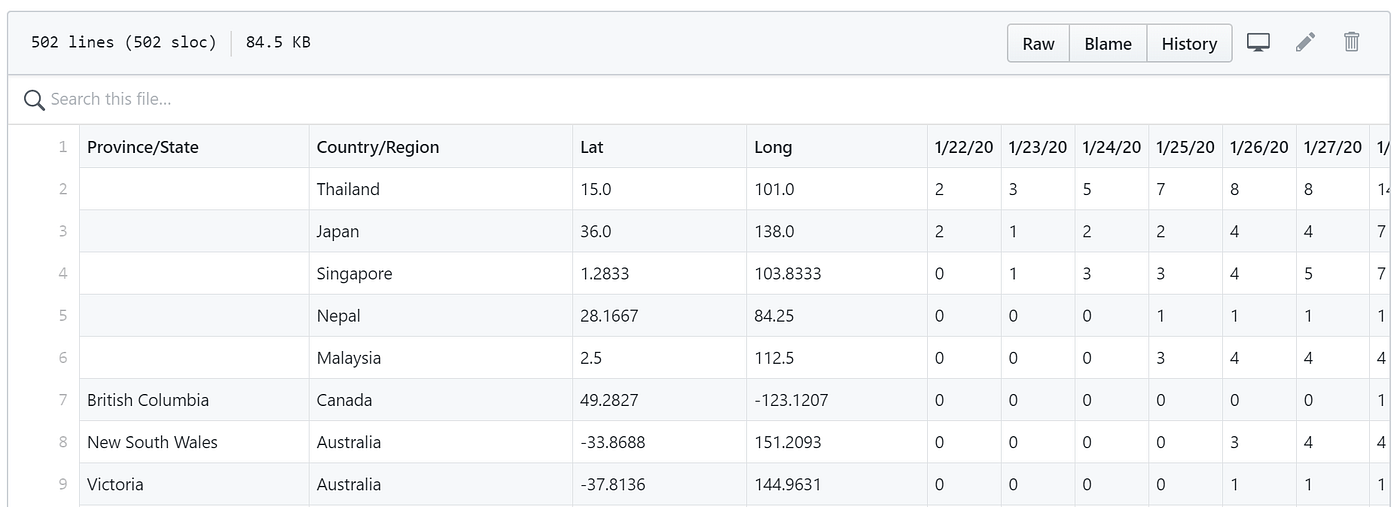
Task: Open the Blame view
Action: pyautogui.click(x=1108, y=43)
